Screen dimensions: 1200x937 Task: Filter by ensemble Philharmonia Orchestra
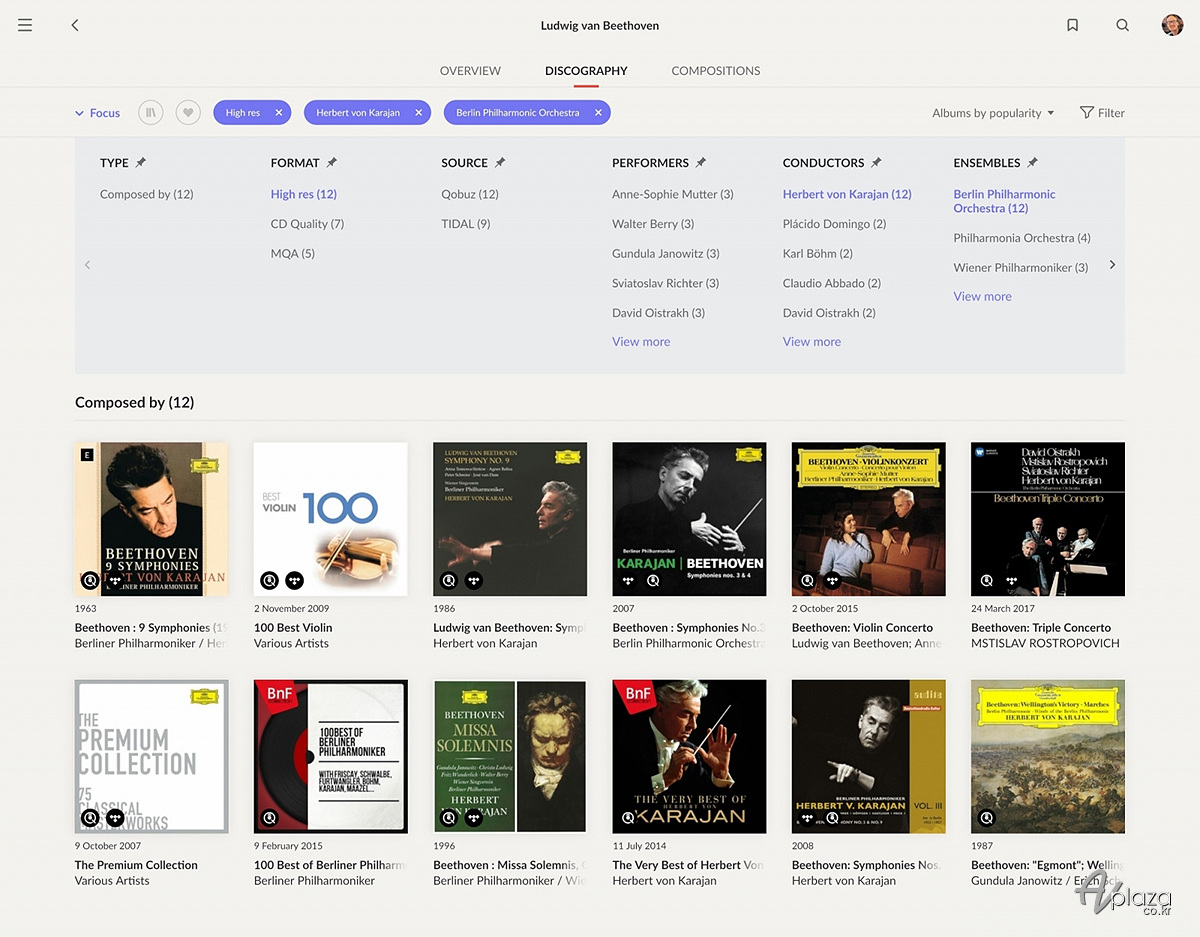[1022, 238]
